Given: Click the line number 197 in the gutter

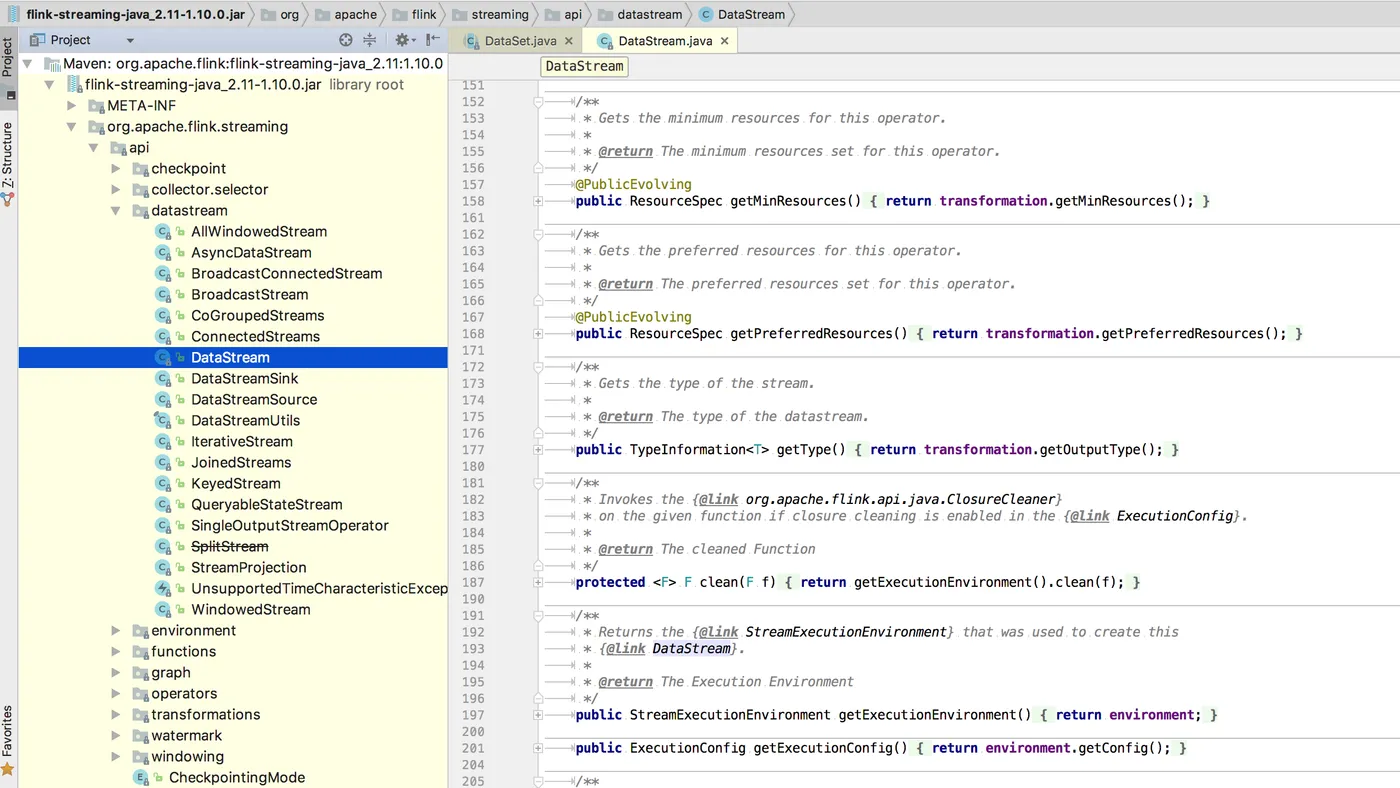Looking at the screenshot, I should tap(473, 715).
